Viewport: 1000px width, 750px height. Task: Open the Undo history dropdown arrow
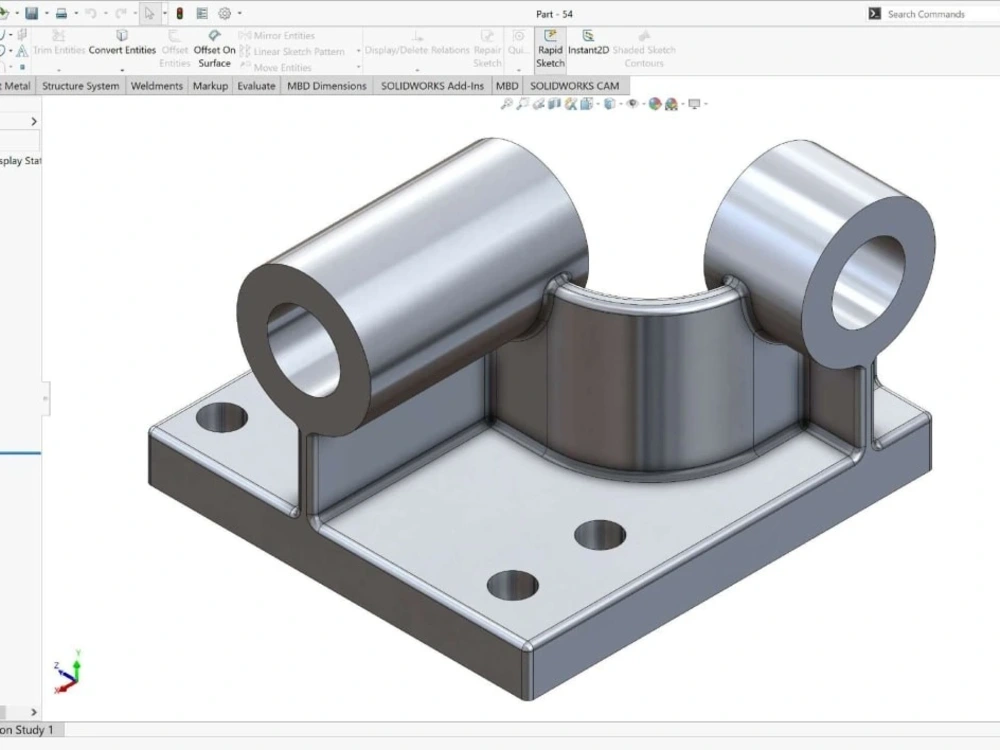(x=105, y=13)
